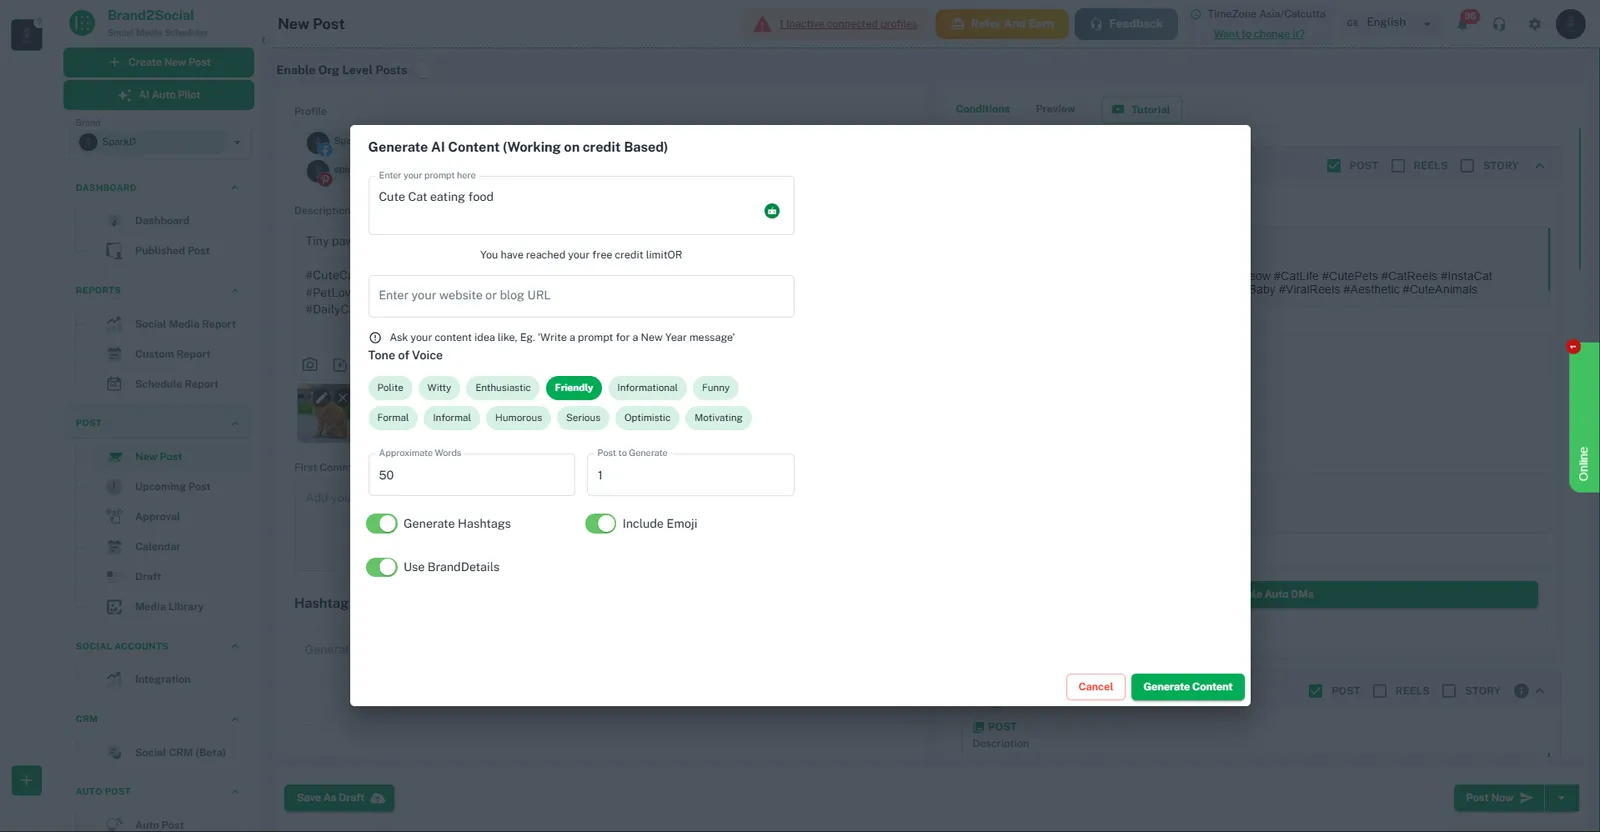Switch to the Preview tab
Screen dimensions: 1600x832
(1055, 109)
